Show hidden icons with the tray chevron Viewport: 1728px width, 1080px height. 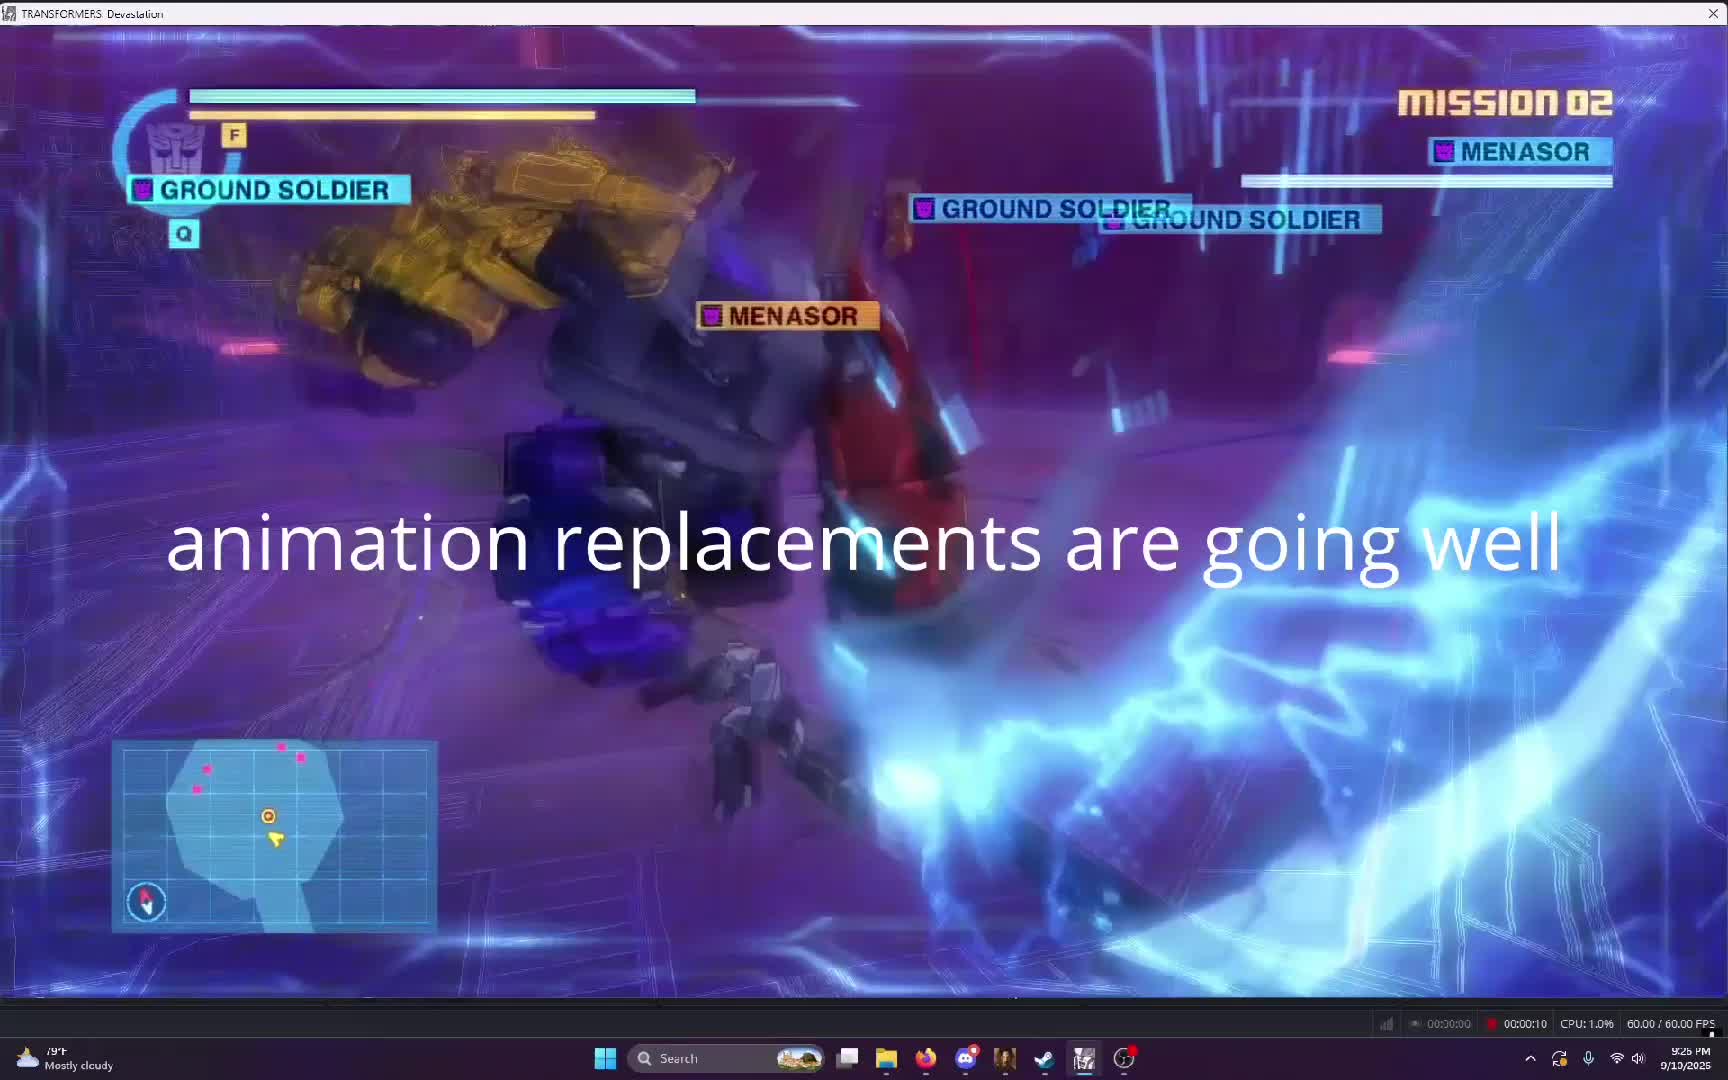click(x=1530, y=1058)
